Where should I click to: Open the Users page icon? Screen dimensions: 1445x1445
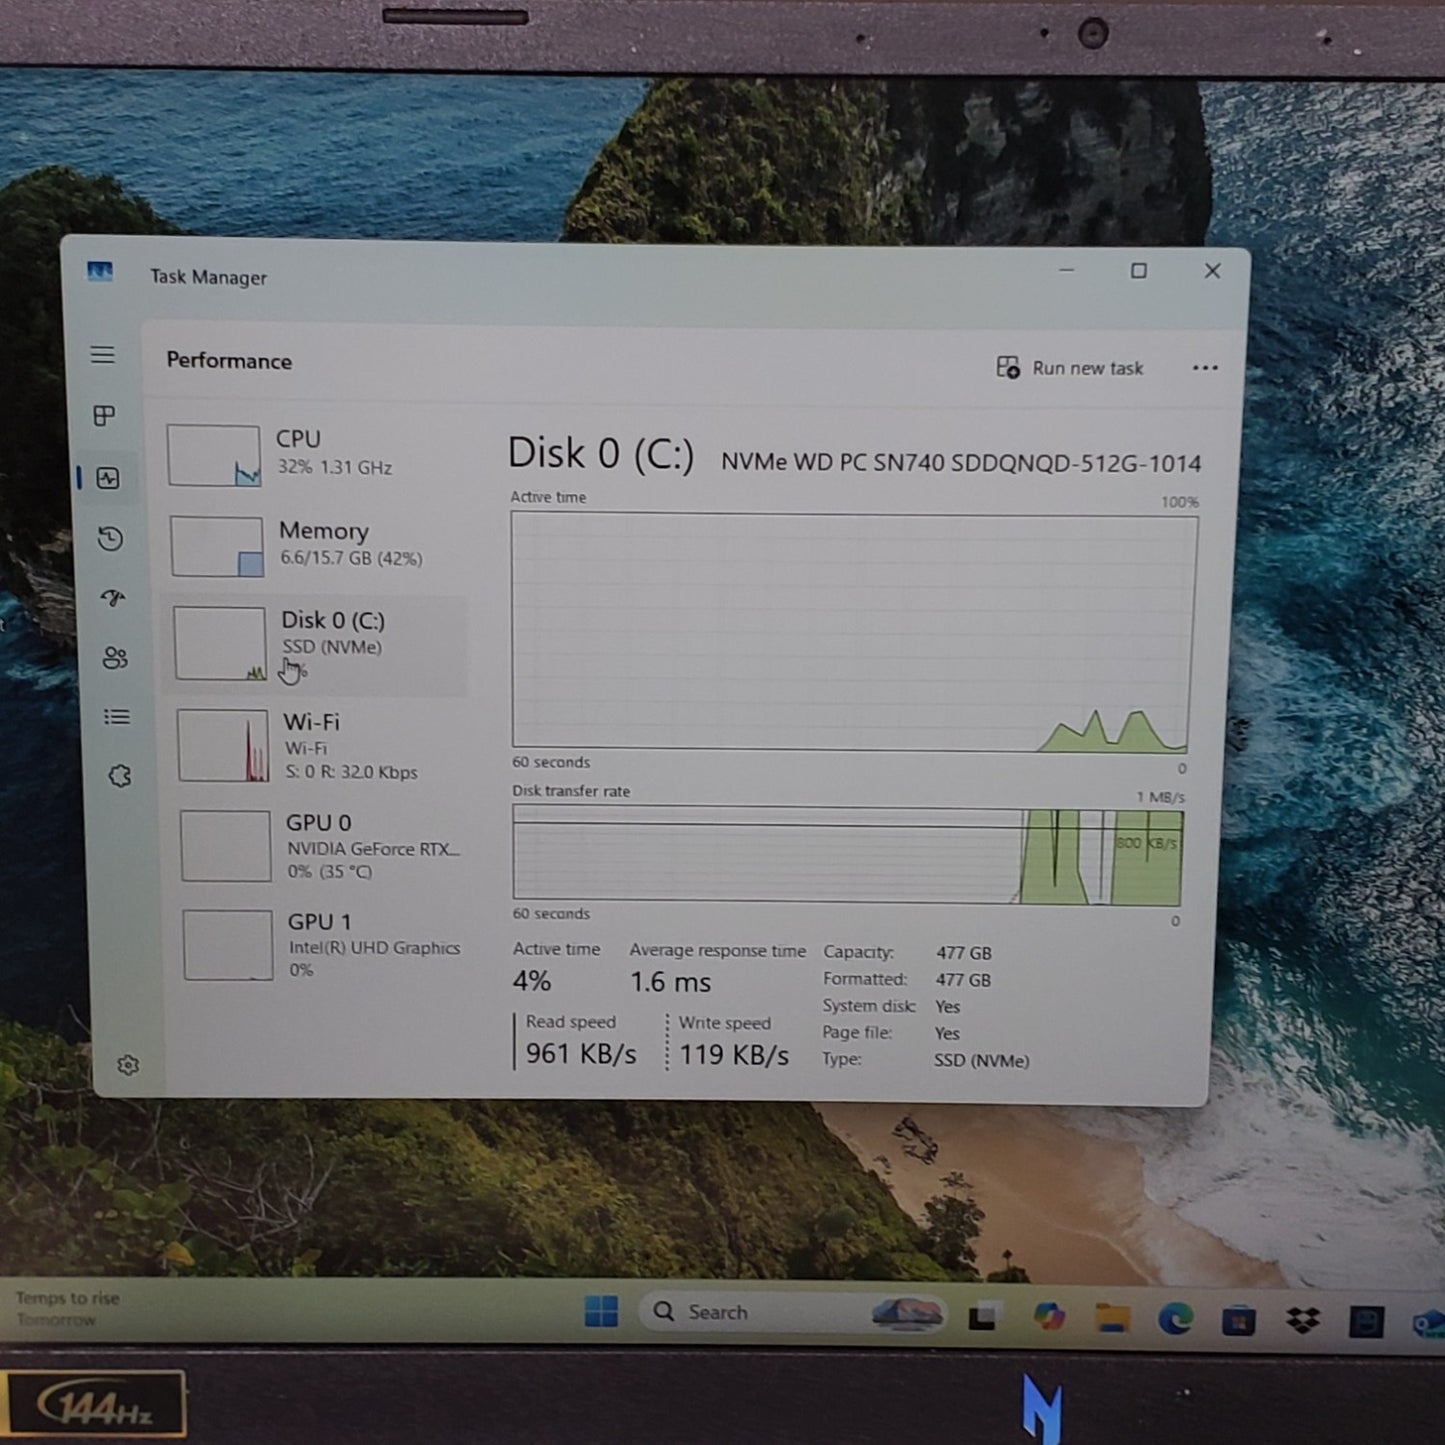[115, 658]
